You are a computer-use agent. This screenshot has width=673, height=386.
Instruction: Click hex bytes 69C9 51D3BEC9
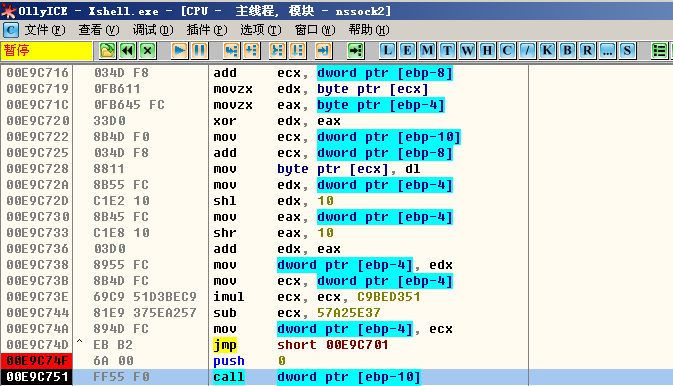pos(145,297)
